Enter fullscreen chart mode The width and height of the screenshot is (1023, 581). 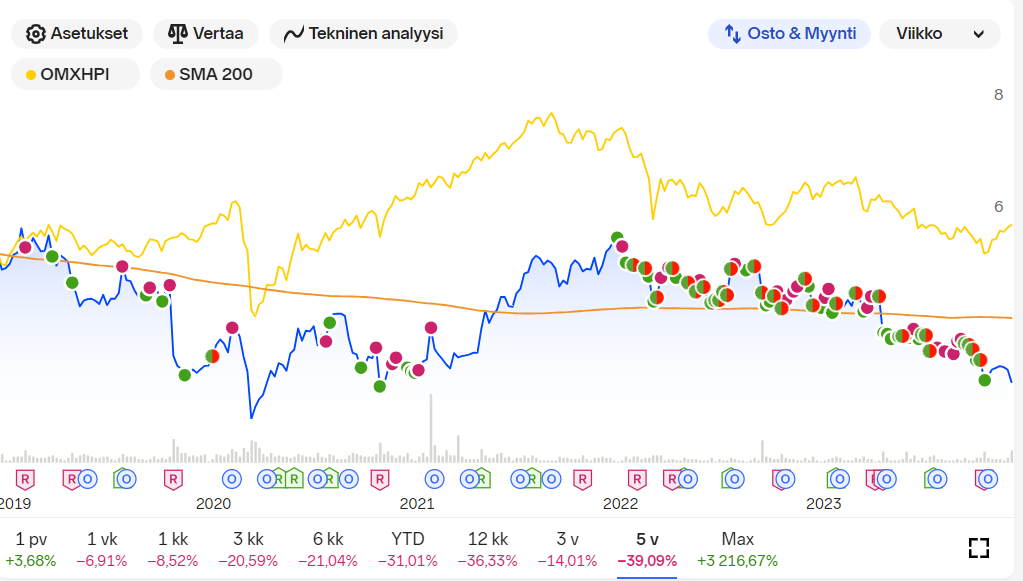(979, 548)
